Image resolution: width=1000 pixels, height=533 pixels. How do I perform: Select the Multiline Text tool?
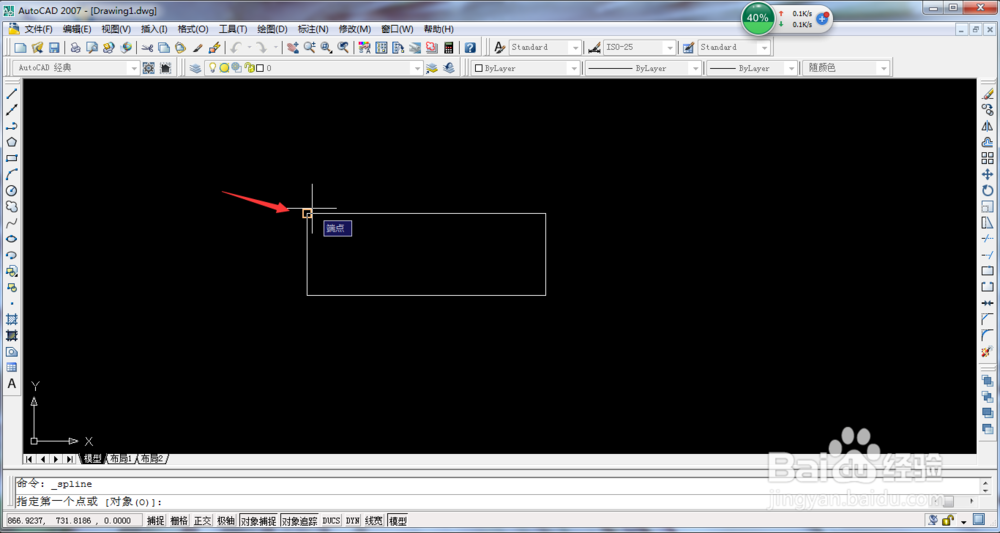tap(11, 384)
